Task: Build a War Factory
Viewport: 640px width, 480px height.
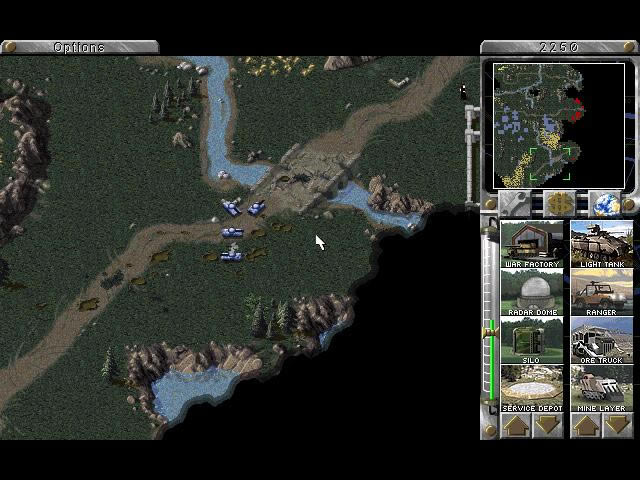Action: (532, 244)
